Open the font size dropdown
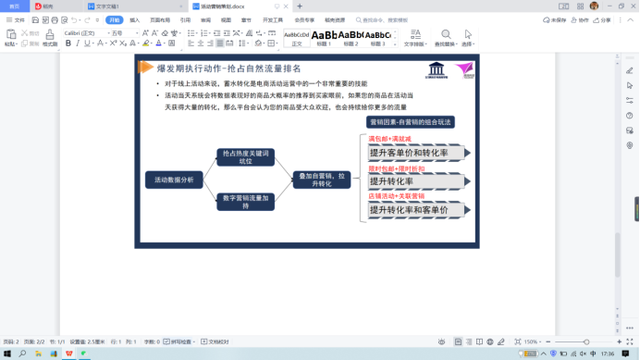This screenshot has width=640, height=360. 125,33
